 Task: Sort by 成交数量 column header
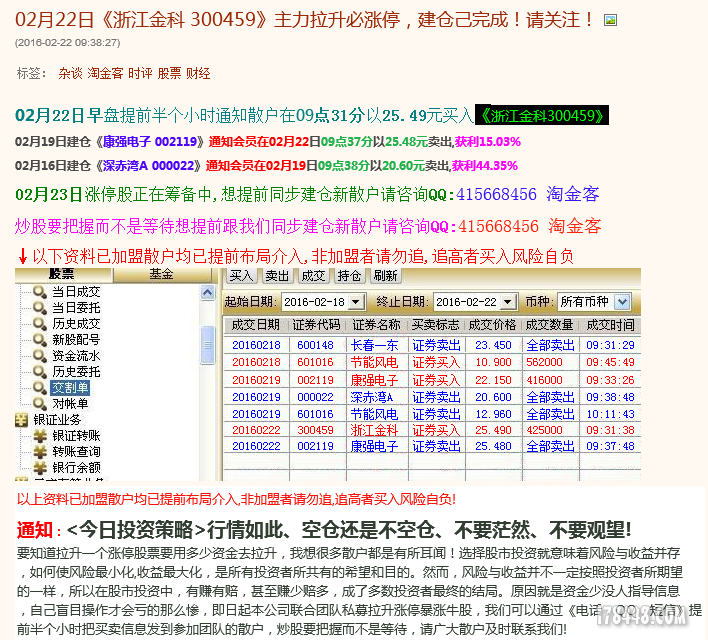(550, 325)
